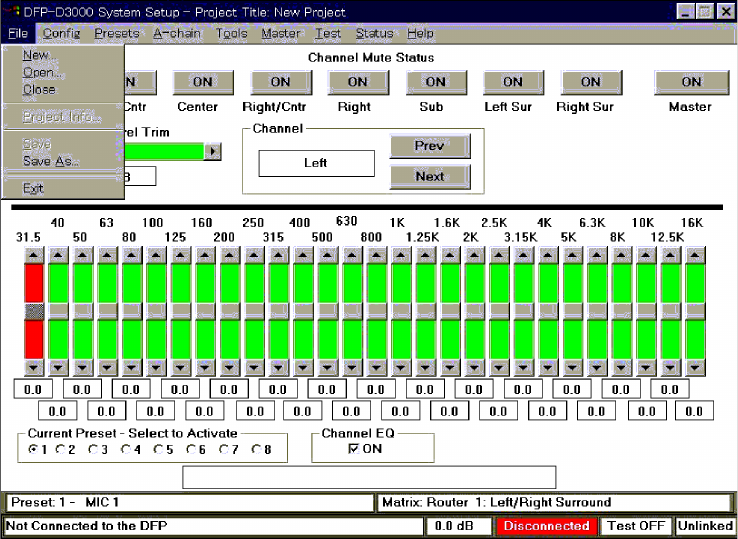Image resolution: width=738 pixels, height=539 pixels.
Task: Toggle the Center channel mute ON button
Action: pyautogui.click(x=203, y=82)
